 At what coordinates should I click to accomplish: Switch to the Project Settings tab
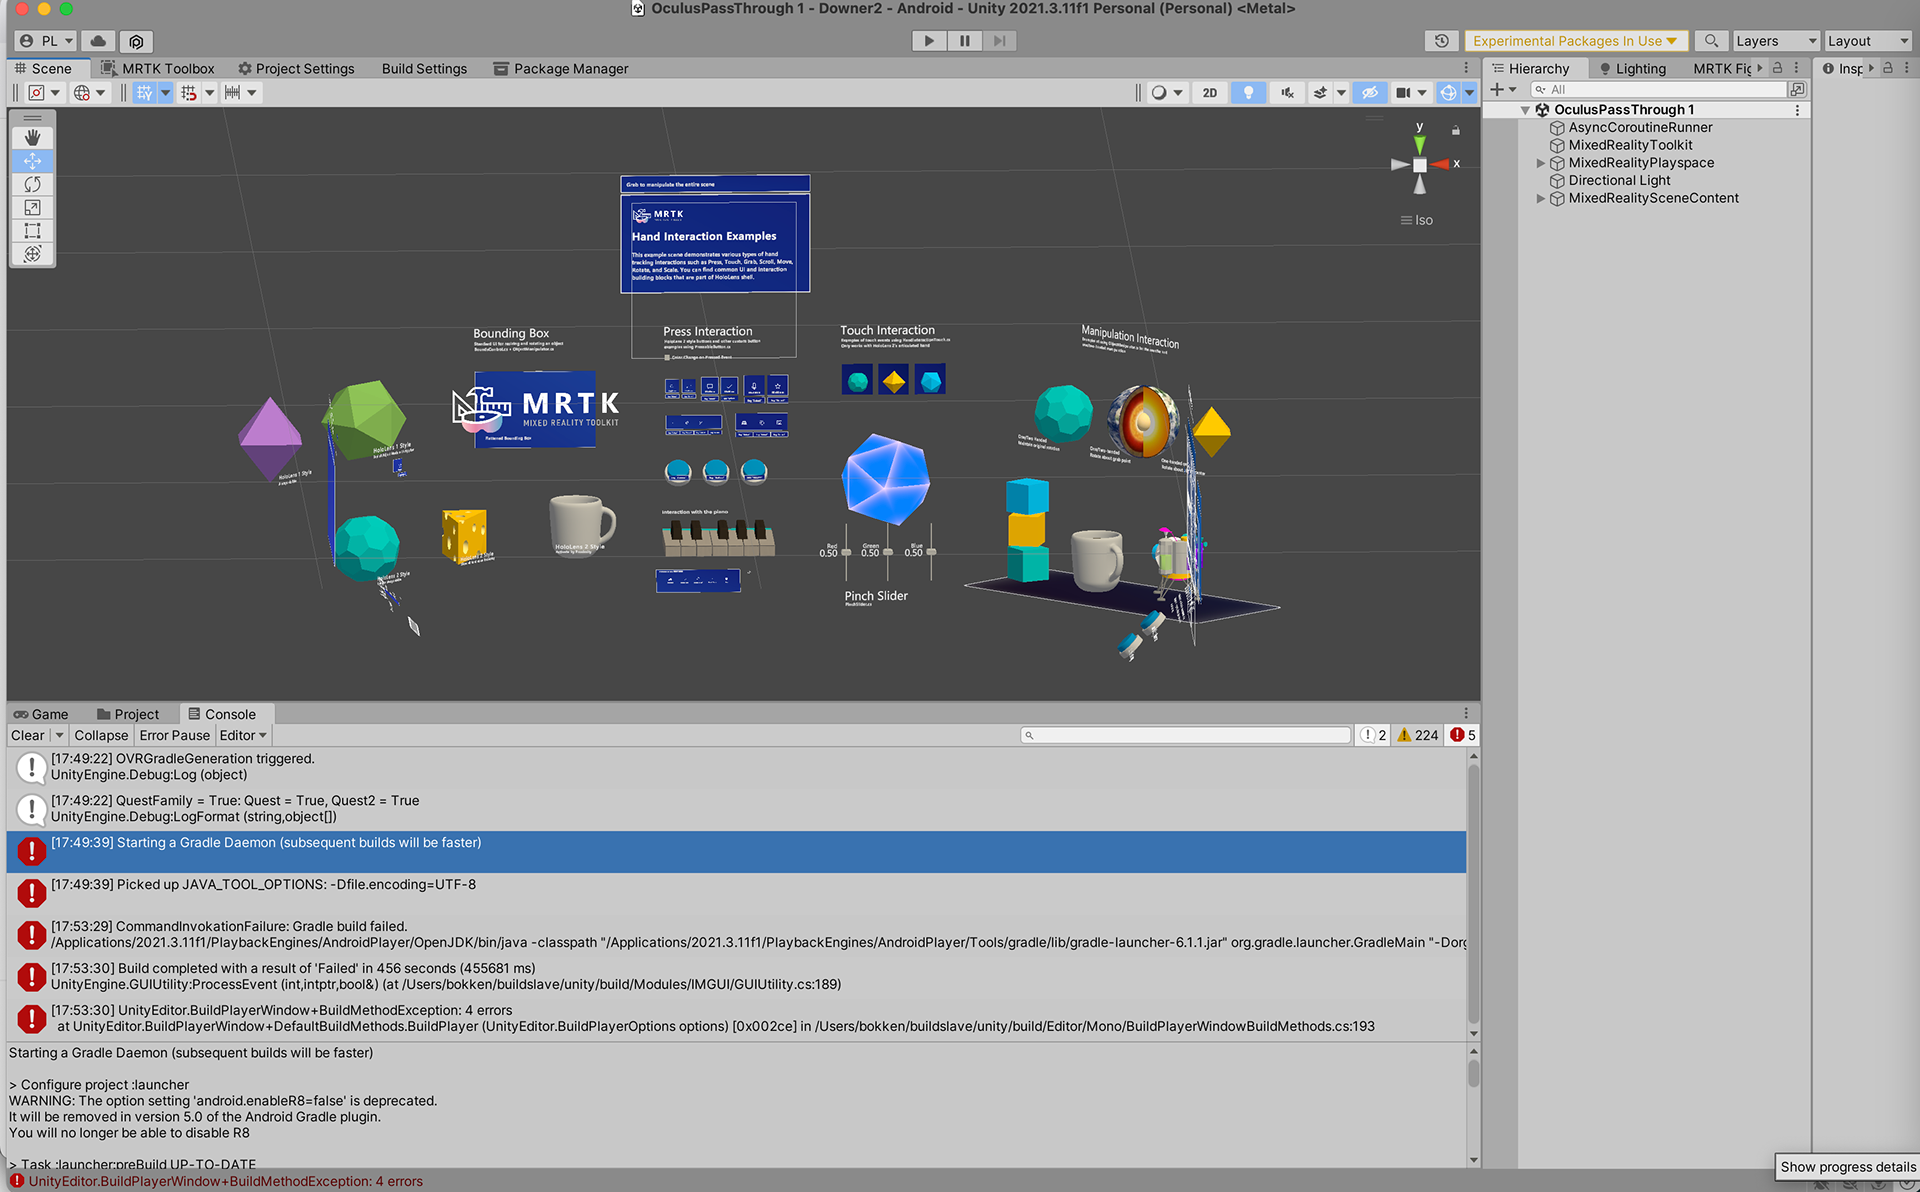click(x=296, y=69)
